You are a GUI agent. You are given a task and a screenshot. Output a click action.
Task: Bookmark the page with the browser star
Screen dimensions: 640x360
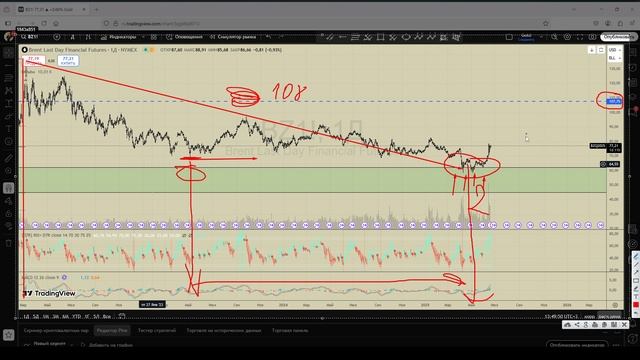point(546,24)
